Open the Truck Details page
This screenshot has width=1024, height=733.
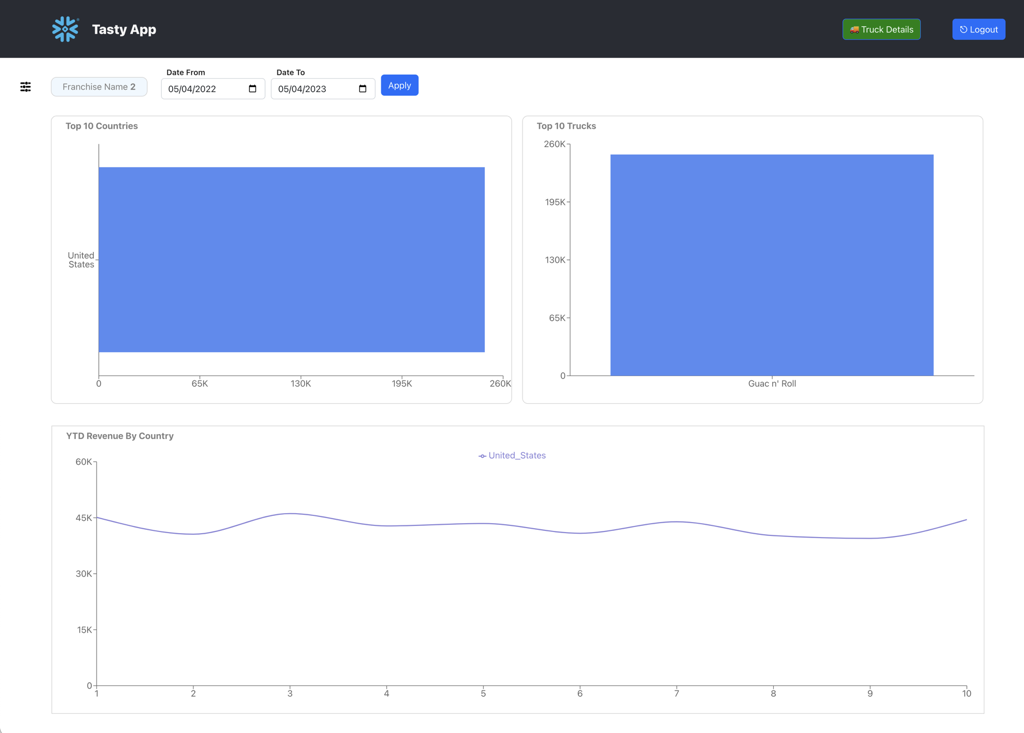point(881,29)
